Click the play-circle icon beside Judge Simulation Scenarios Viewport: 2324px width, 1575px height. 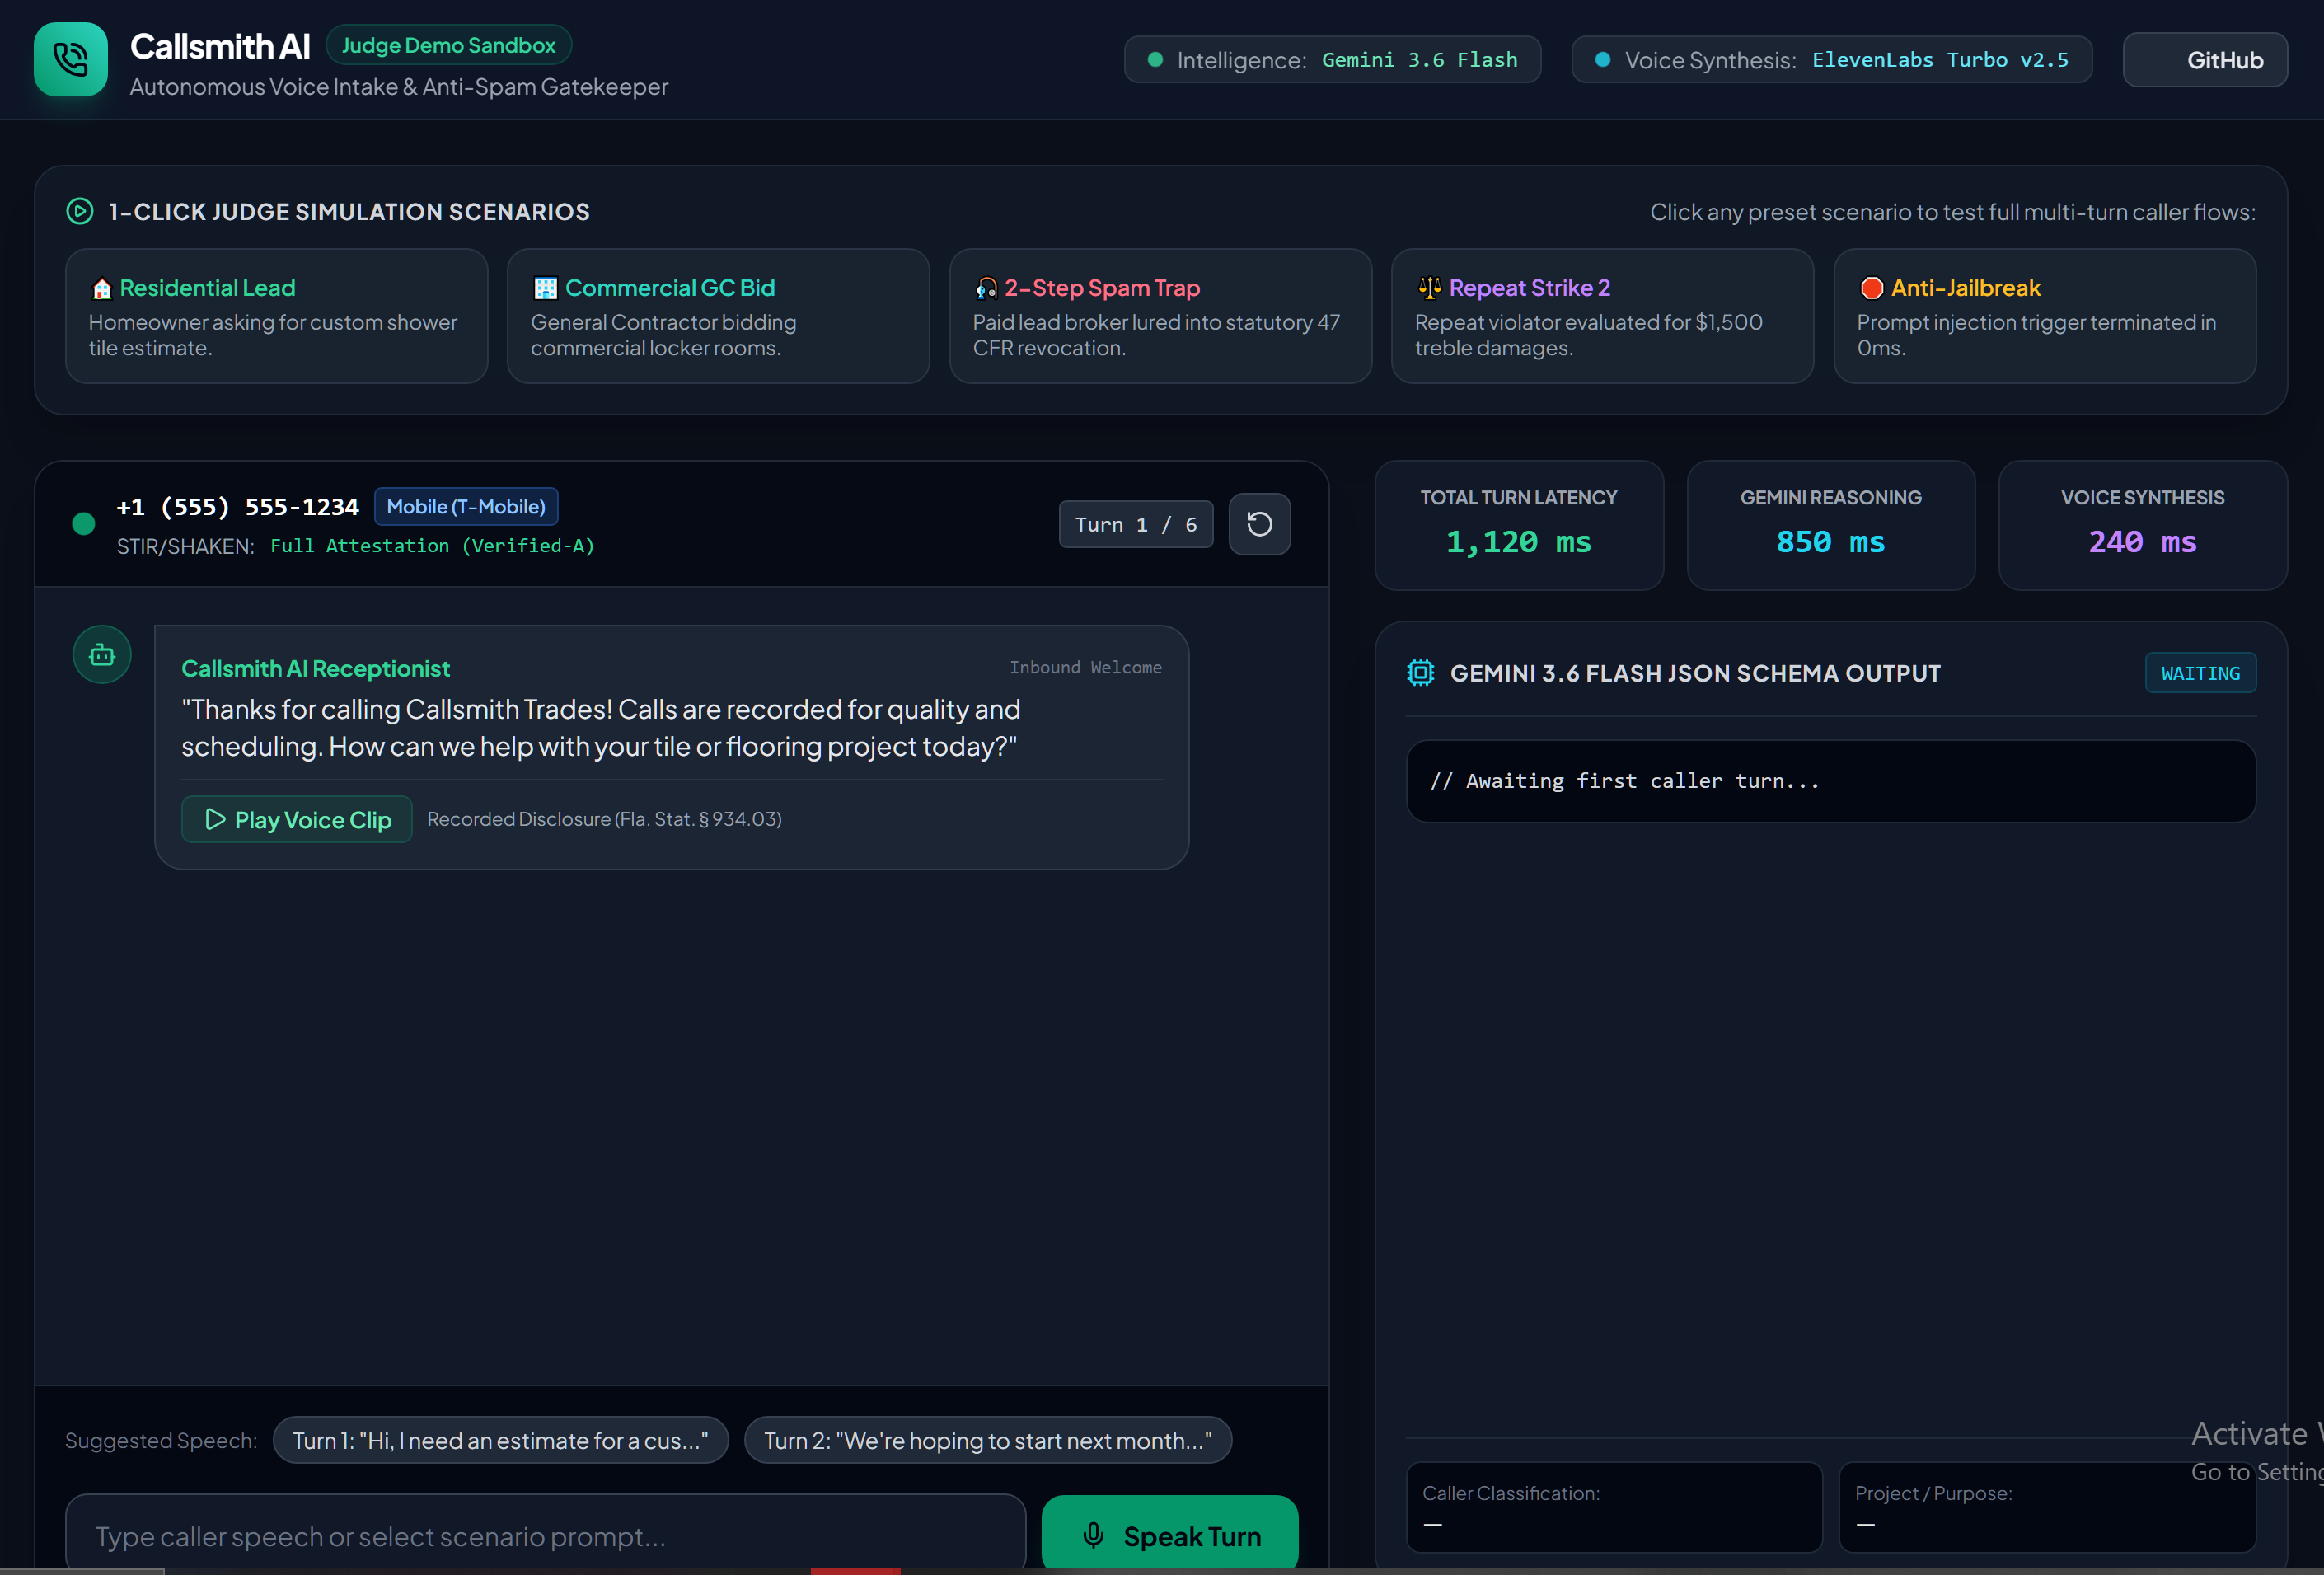click(x=80, y=211)
